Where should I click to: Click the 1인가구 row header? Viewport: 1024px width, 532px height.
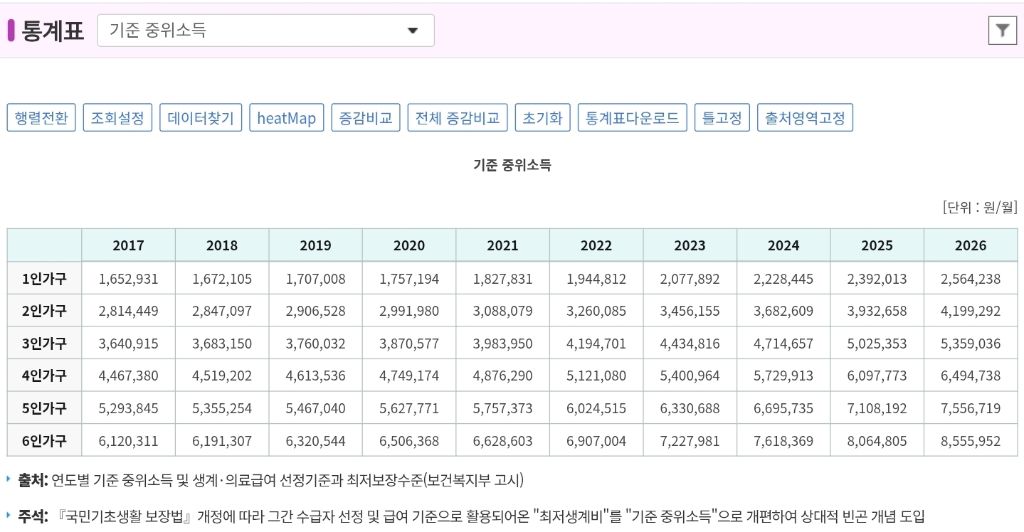pyautogui.click(x=44, y=279)
